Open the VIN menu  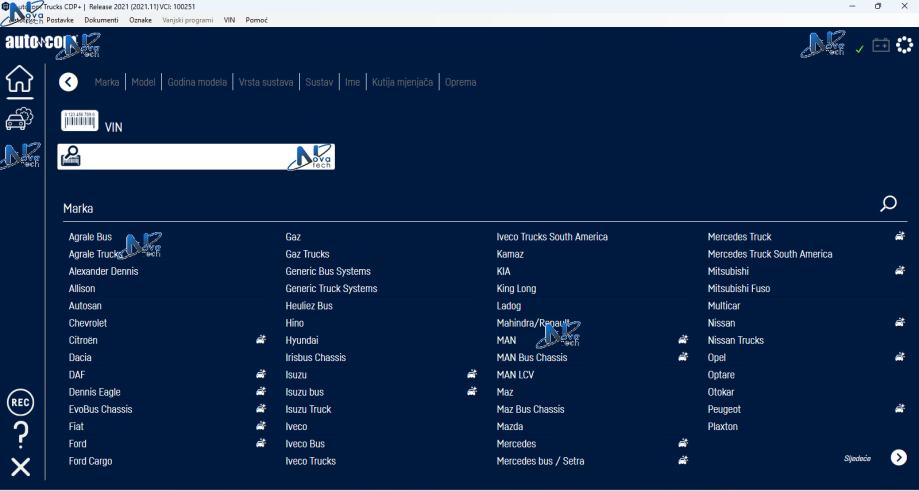[229, 20]
